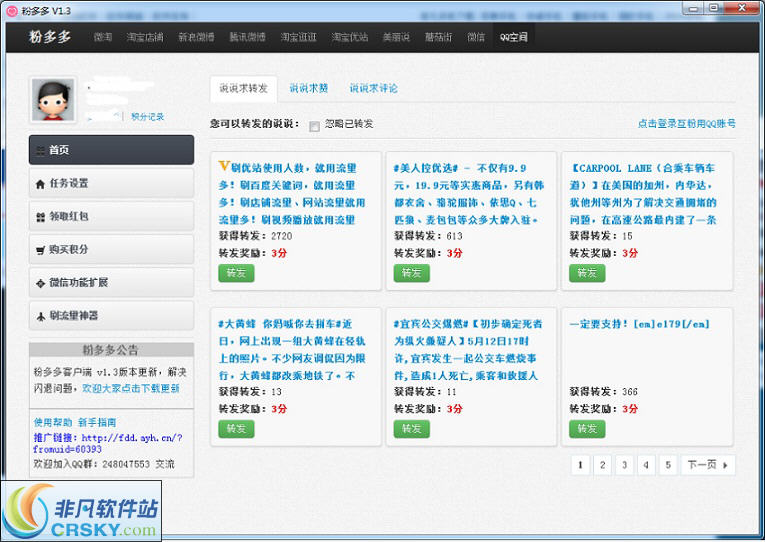Switch to the 说说求转发 tab
This screenshot has height=542, width=765.
[x=243, y=88]
